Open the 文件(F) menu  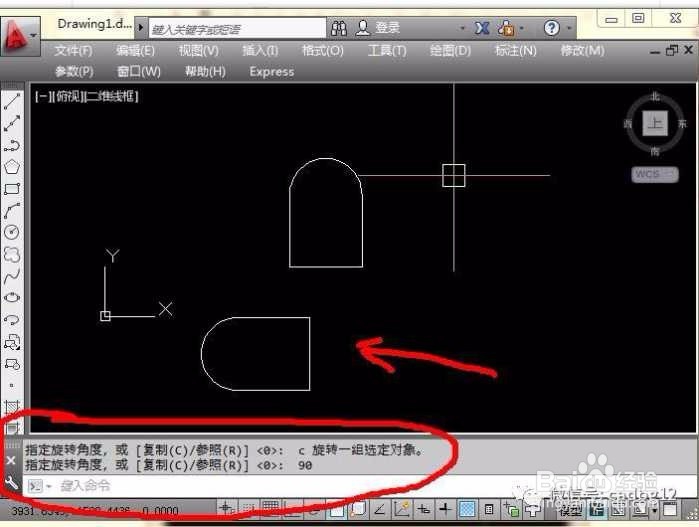pos(74,51)
